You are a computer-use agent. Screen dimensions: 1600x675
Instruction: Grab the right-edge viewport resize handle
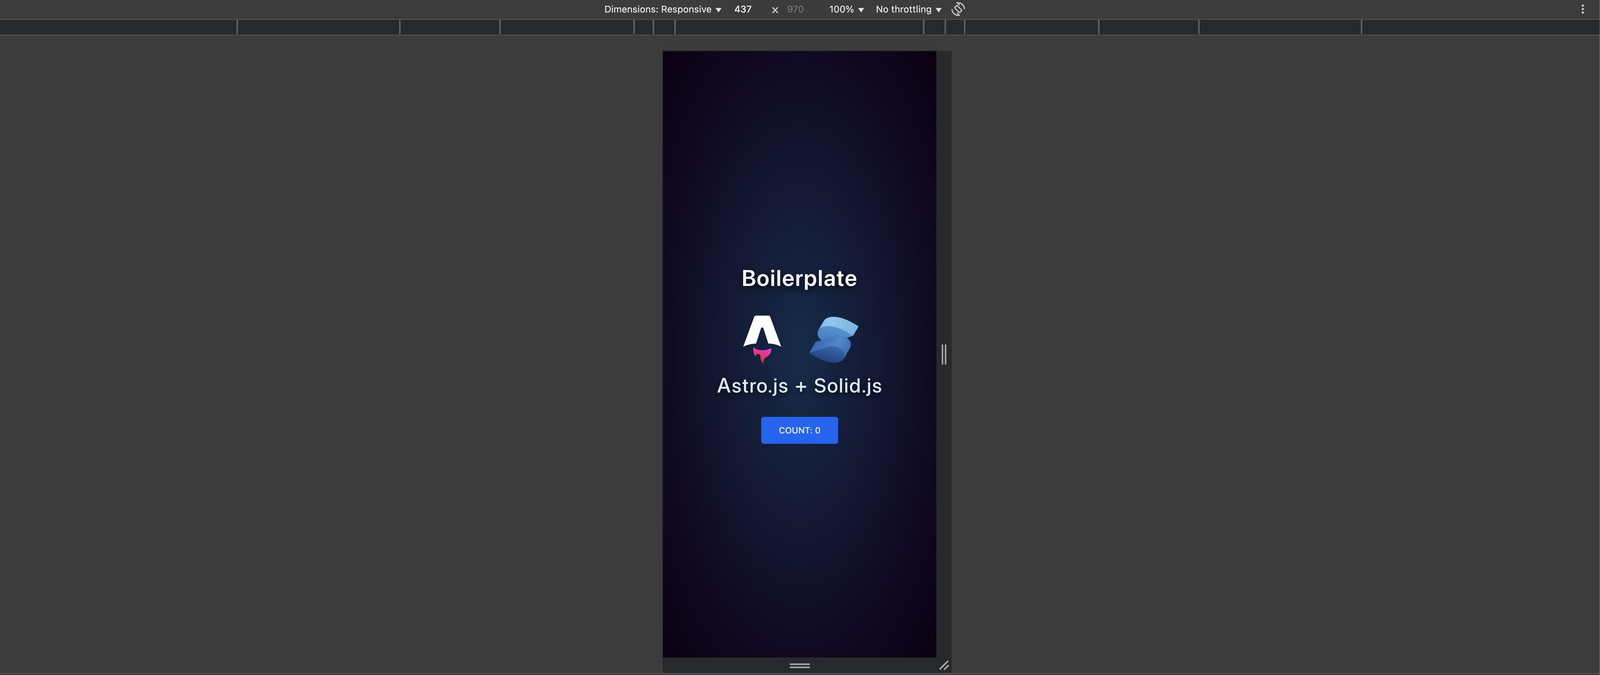[x=944, y=354]
